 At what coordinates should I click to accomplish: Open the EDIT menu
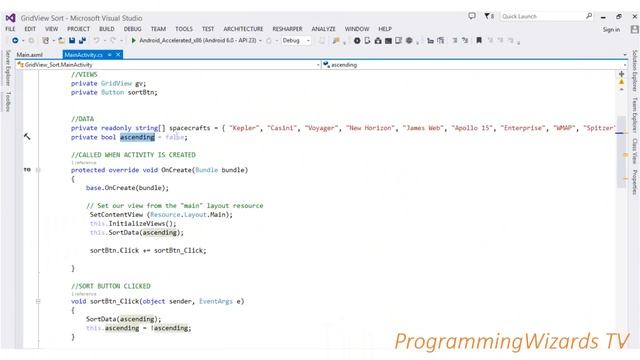click(x=30, y=29)
